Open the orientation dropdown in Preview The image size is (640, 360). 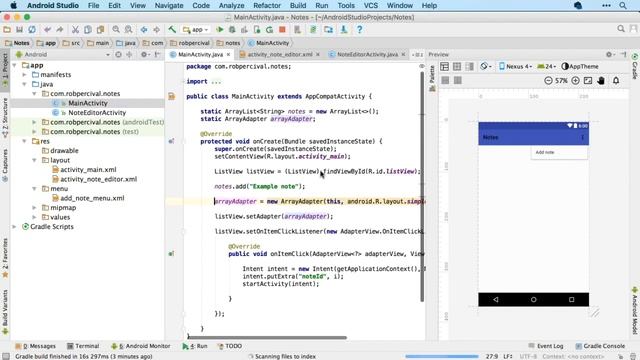click(485, 67)
